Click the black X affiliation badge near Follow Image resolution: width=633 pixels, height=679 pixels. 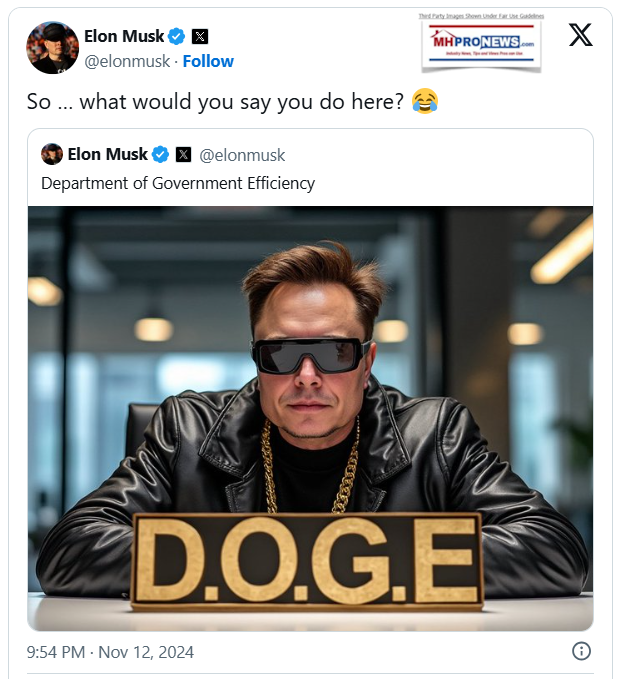[x=200, y=37]
